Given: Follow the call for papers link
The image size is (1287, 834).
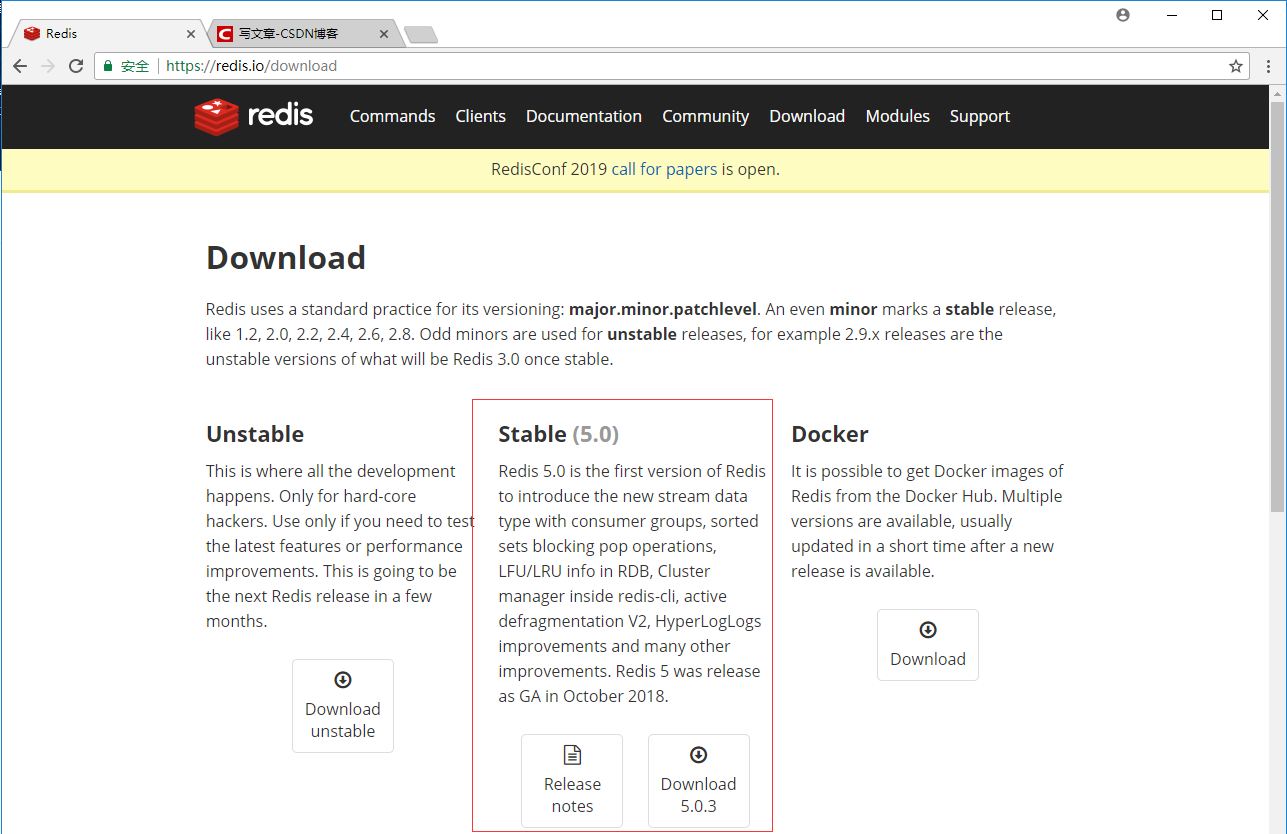Looking at the screenshot, I should [664, 169].
